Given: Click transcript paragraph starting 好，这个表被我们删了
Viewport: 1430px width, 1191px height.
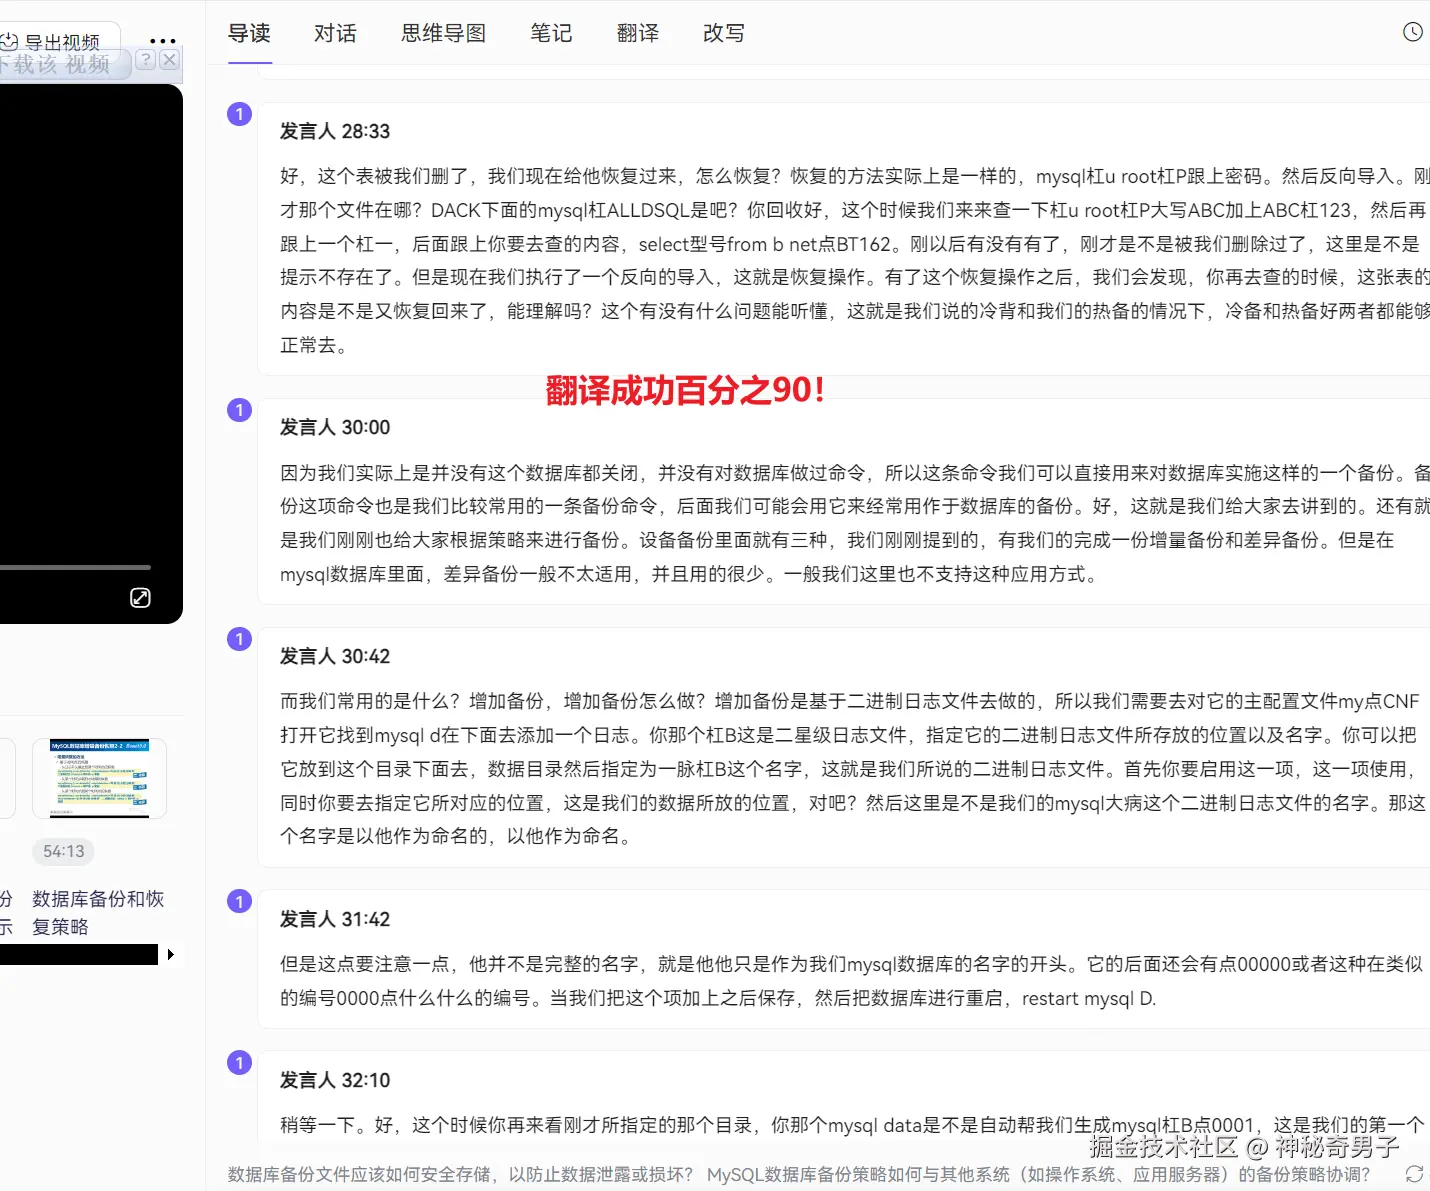Looking at the screenshot, I should pyautogui.click(x=855, y=260).
